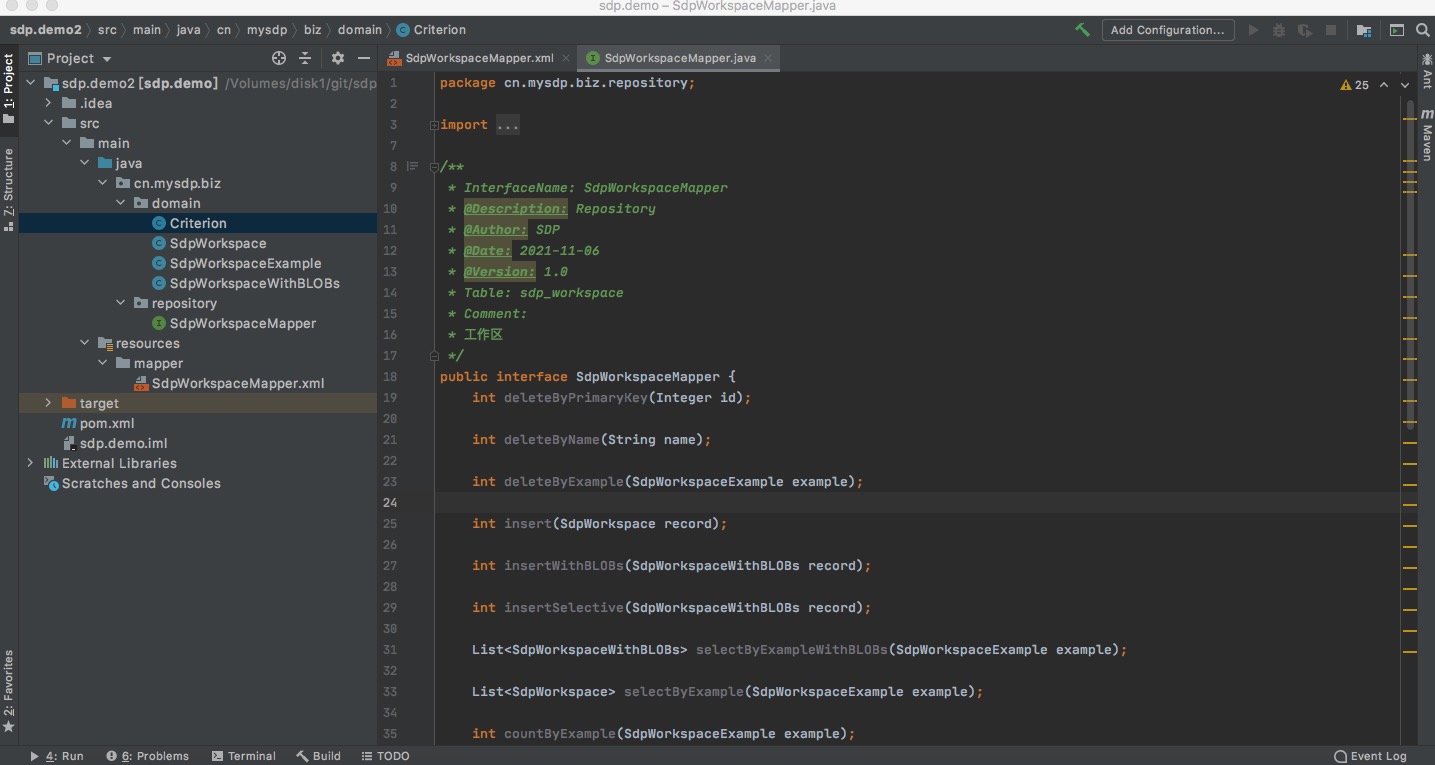Click the Run with Coverage icon
The image size is (1435, 765).
click(1304, 30)
